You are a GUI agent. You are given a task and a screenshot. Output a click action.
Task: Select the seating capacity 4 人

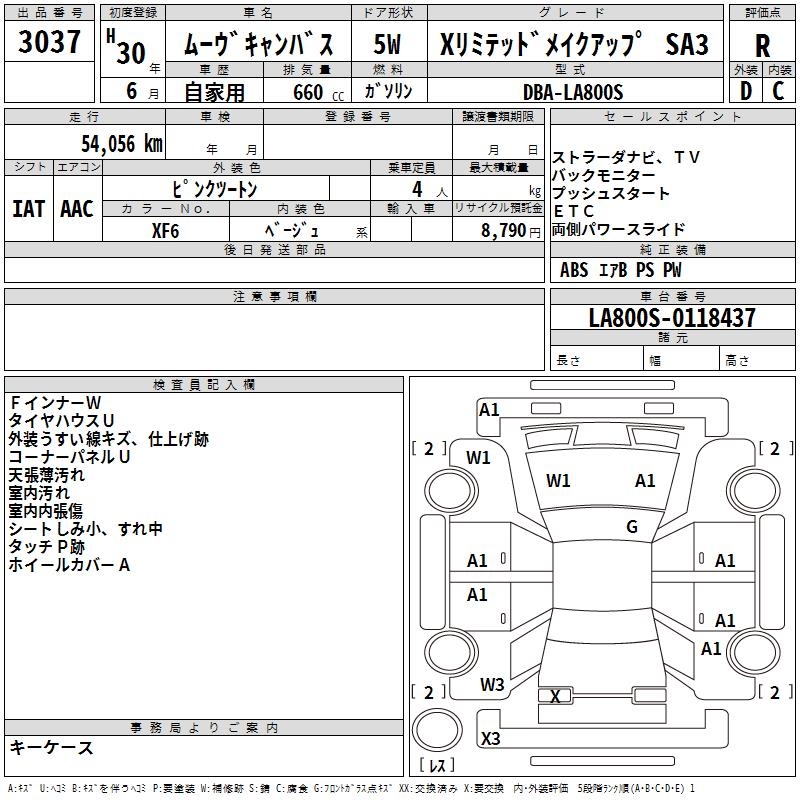[x=429, y=190]
